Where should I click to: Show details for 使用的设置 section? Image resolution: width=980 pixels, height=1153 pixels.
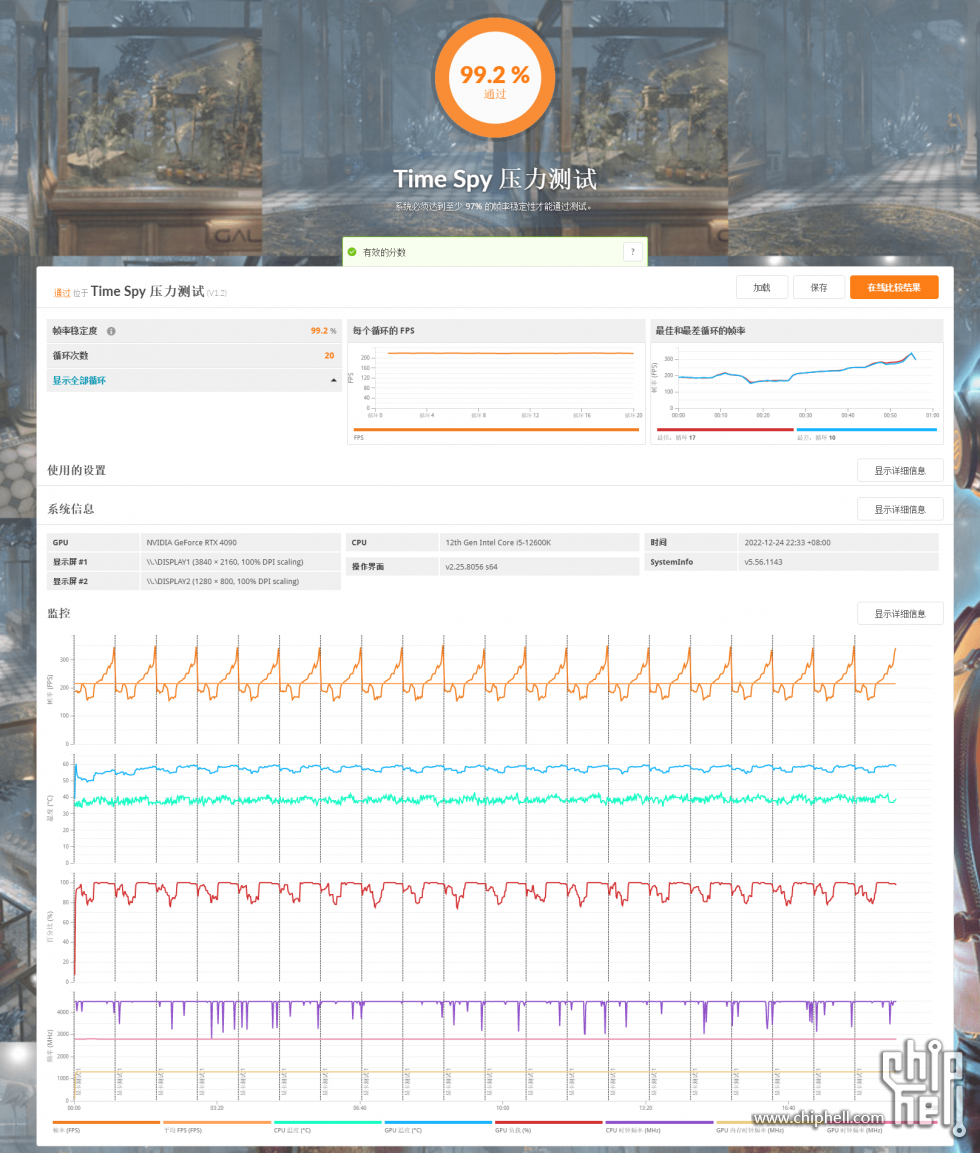900,471
